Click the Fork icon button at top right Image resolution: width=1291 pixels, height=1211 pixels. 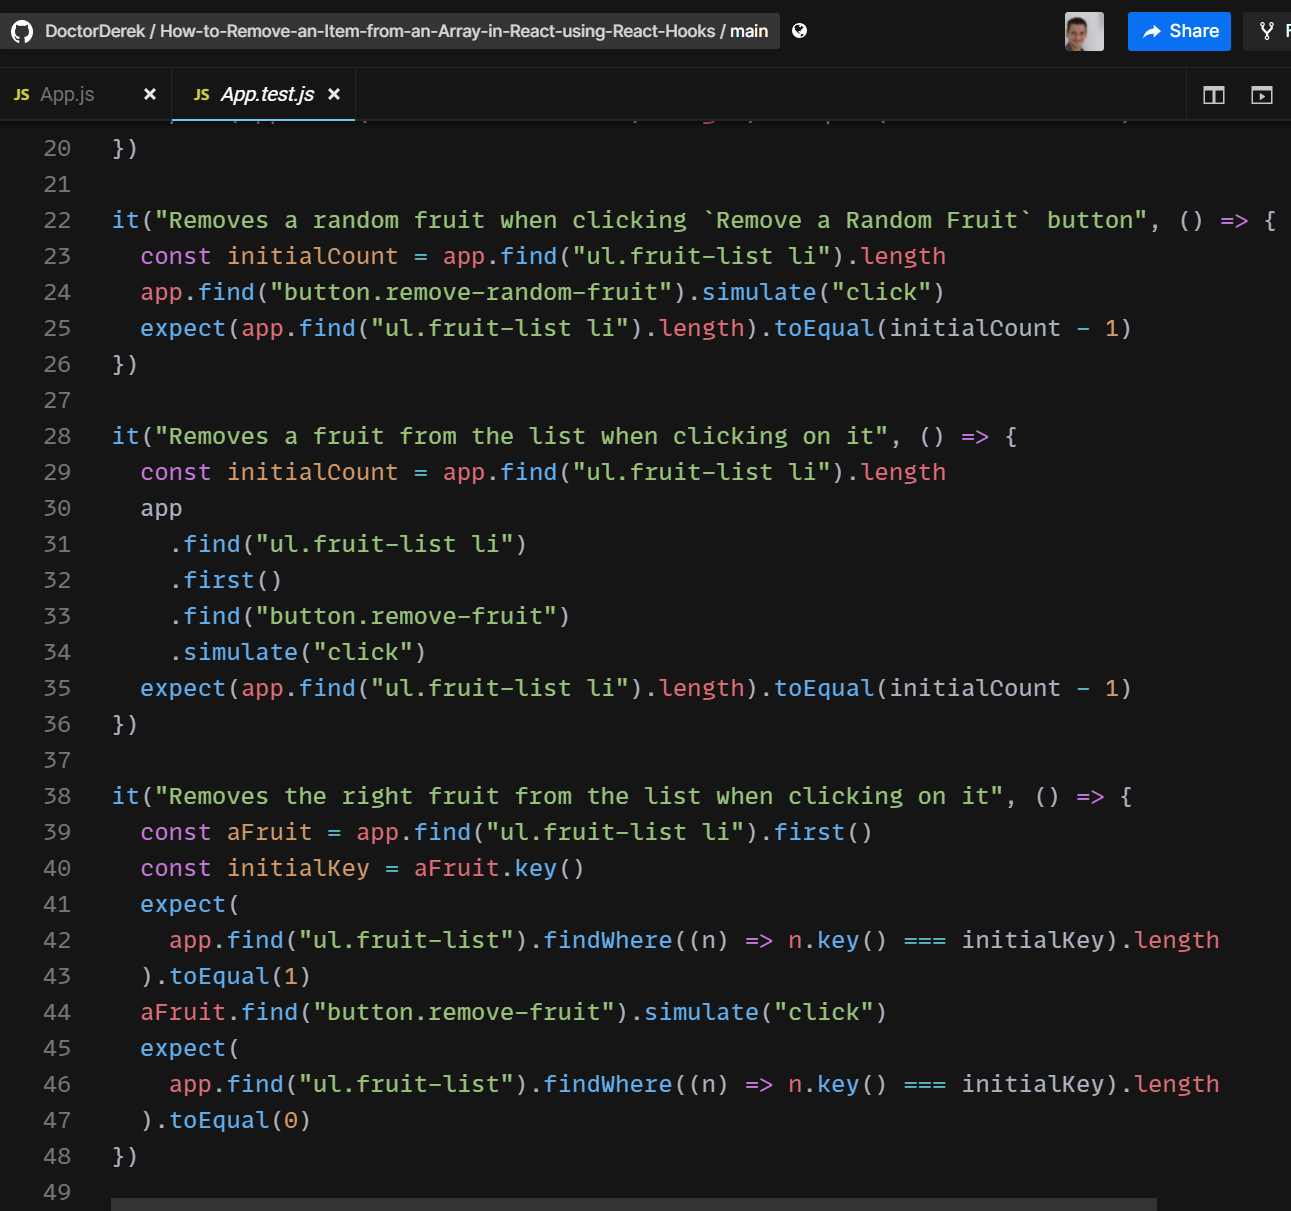(1265, 31)
